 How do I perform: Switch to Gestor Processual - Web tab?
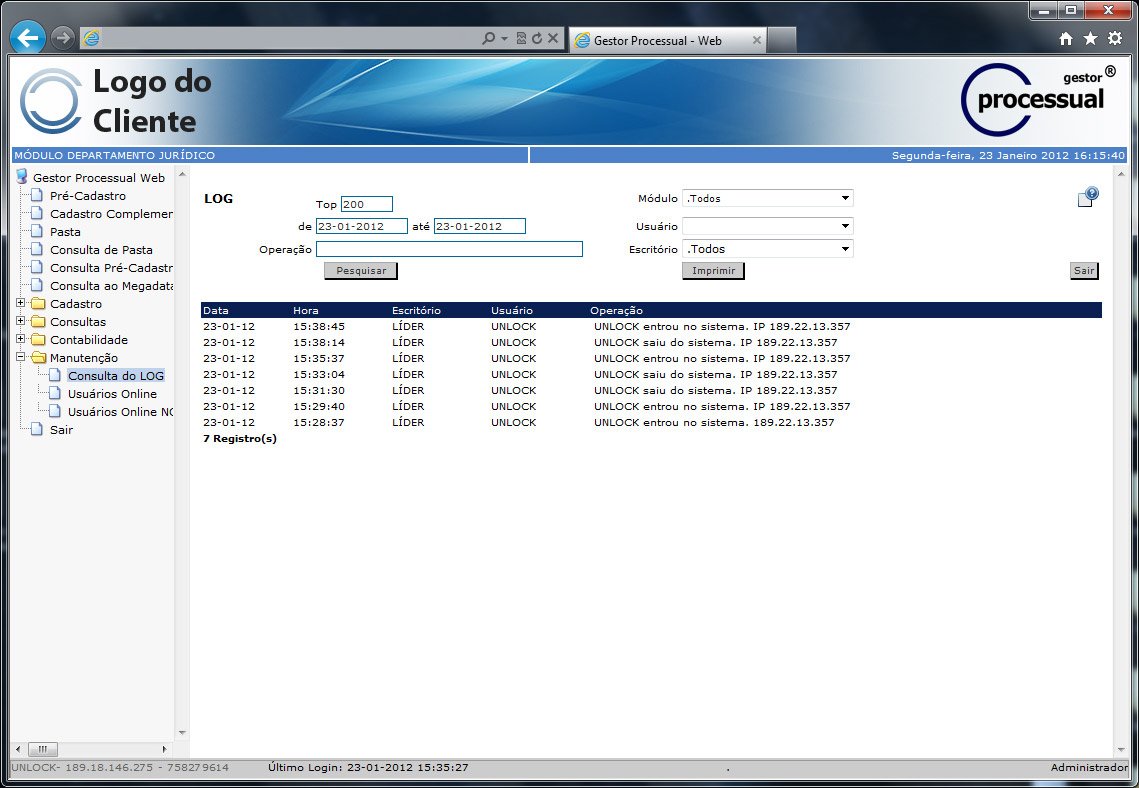[657, 41]
